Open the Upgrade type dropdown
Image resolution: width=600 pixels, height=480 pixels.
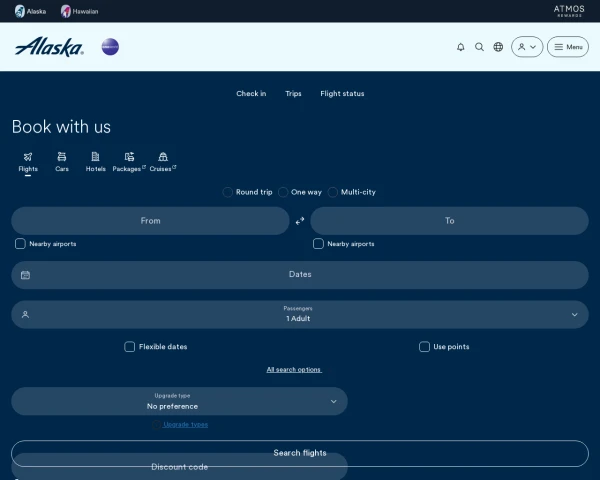pos(179,401)
